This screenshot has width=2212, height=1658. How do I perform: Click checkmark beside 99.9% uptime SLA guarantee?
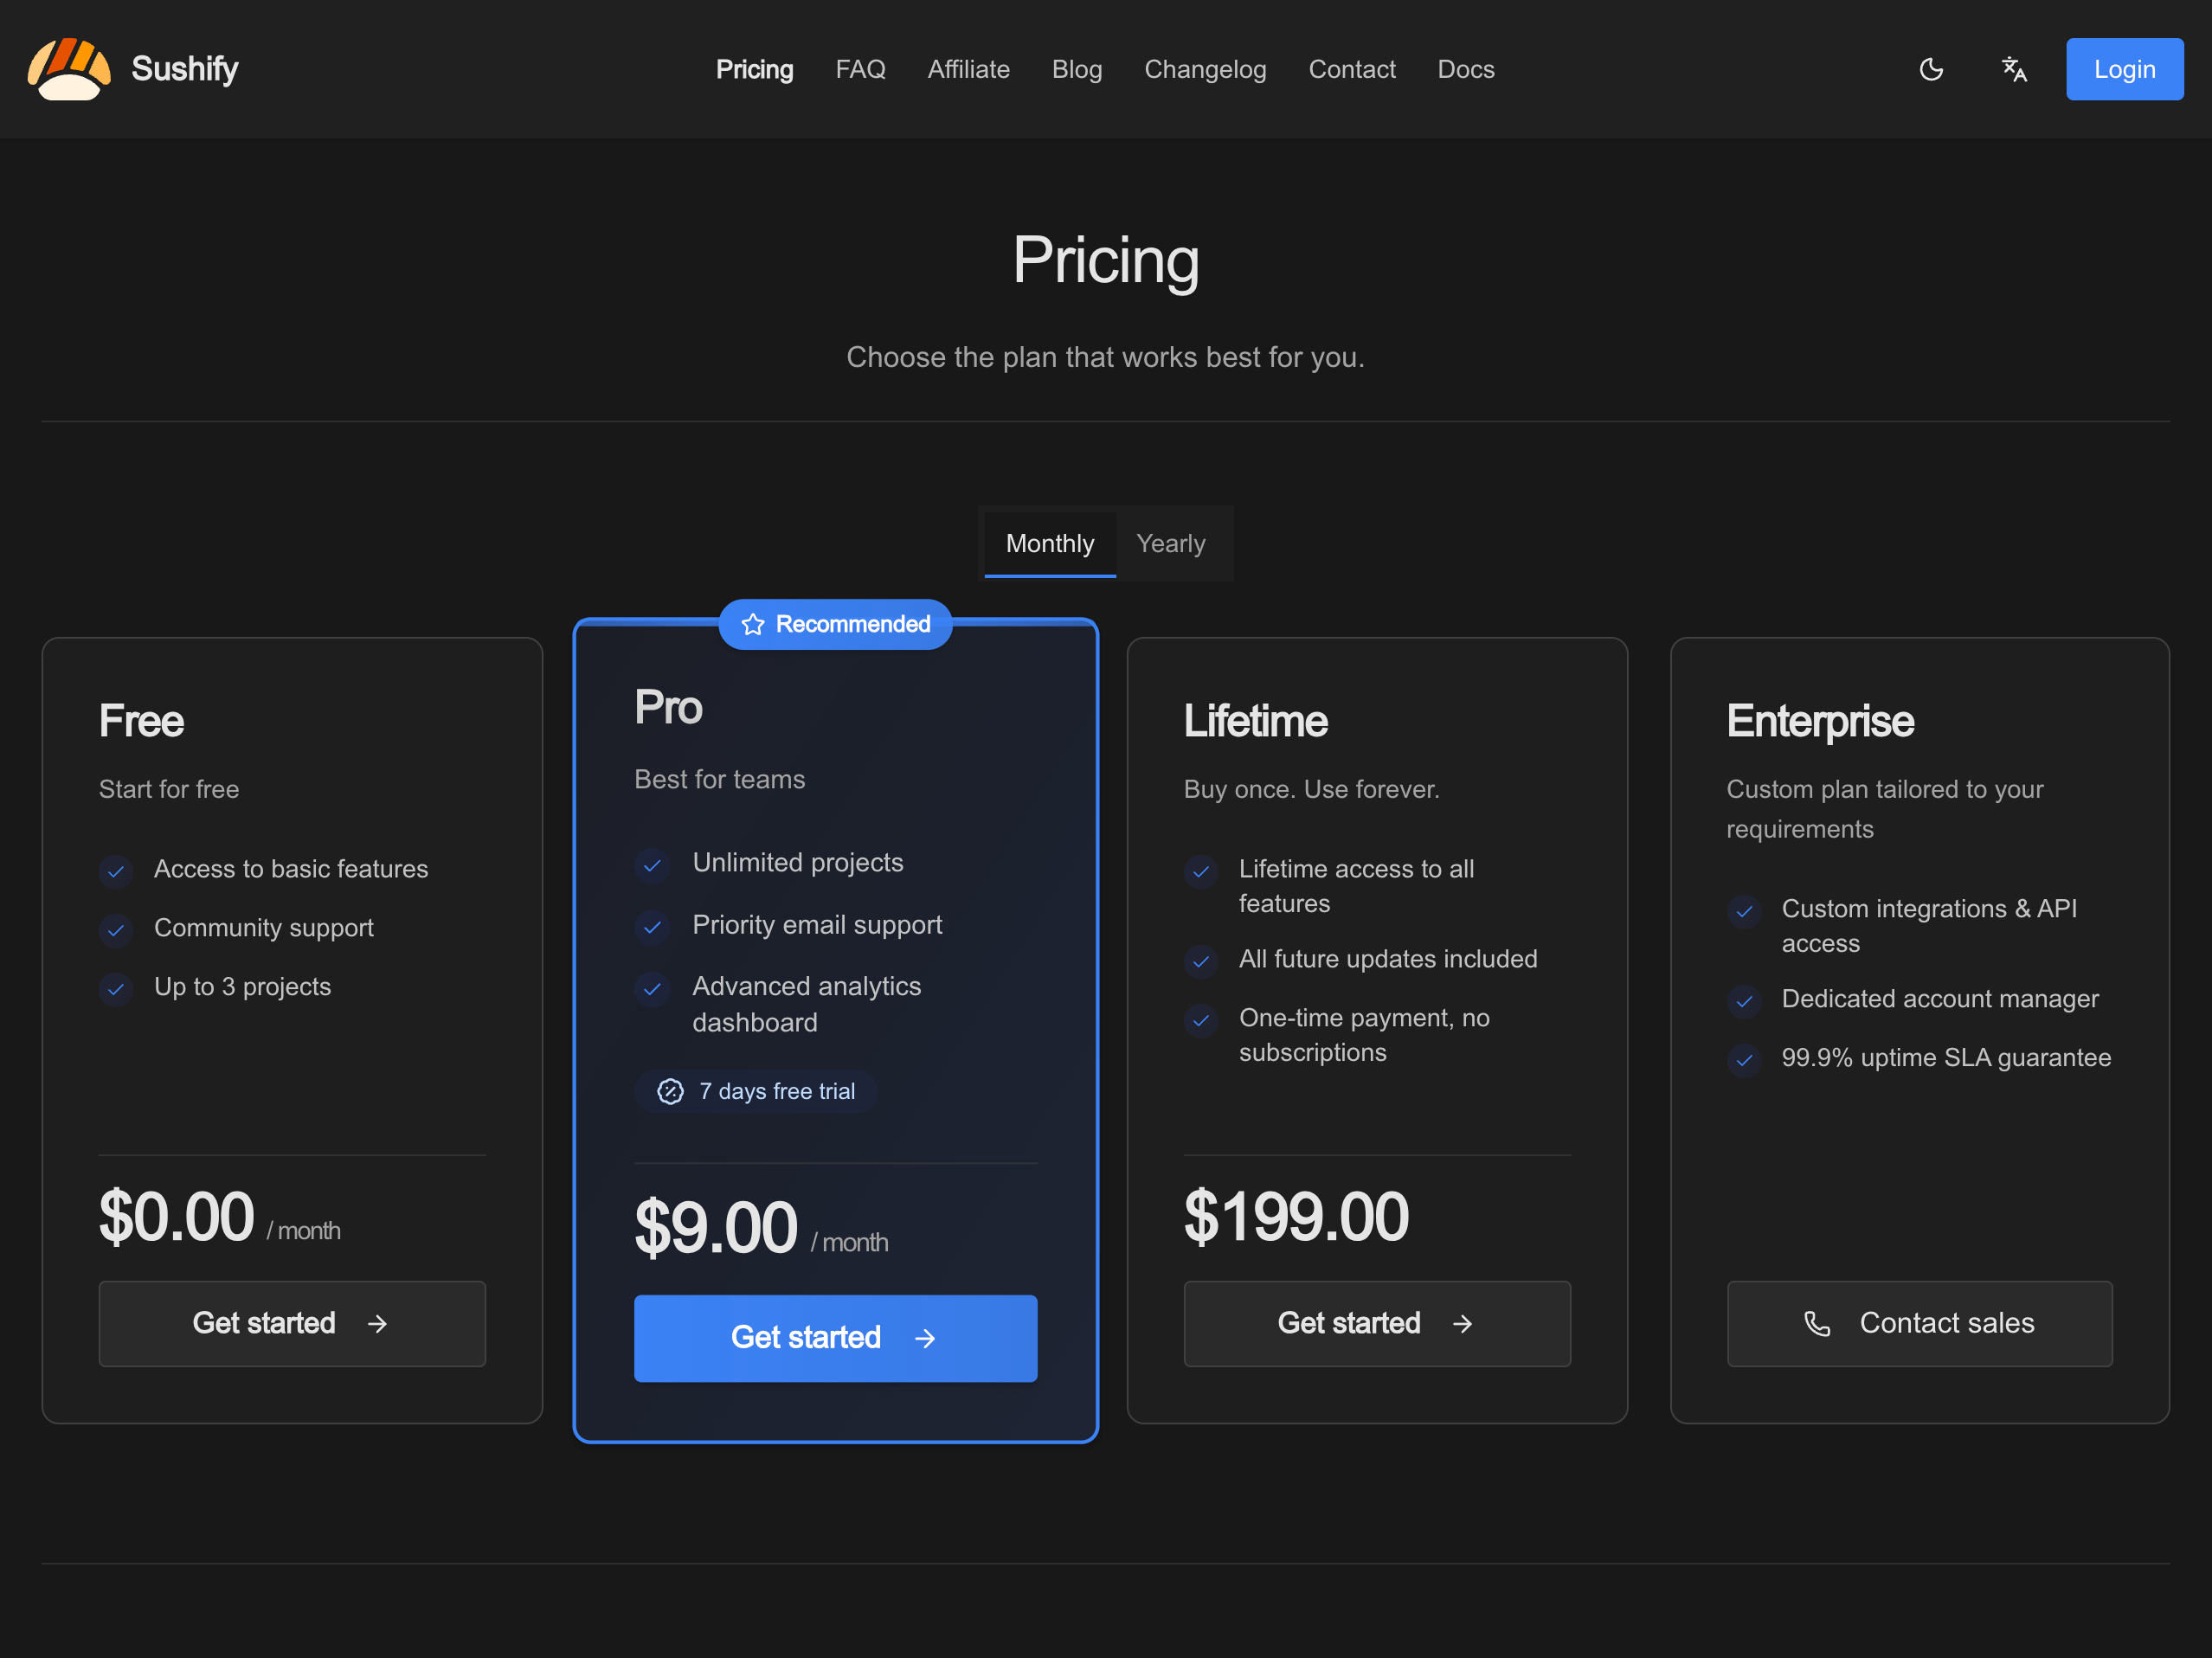coord(1744,1059)
